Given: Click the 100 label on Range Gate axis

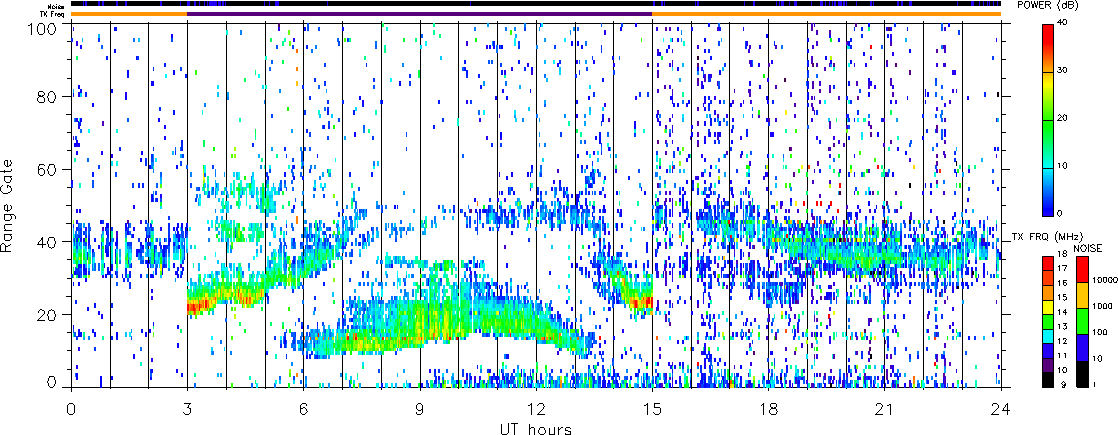Looking at the screenshot, I should point(45,25).
